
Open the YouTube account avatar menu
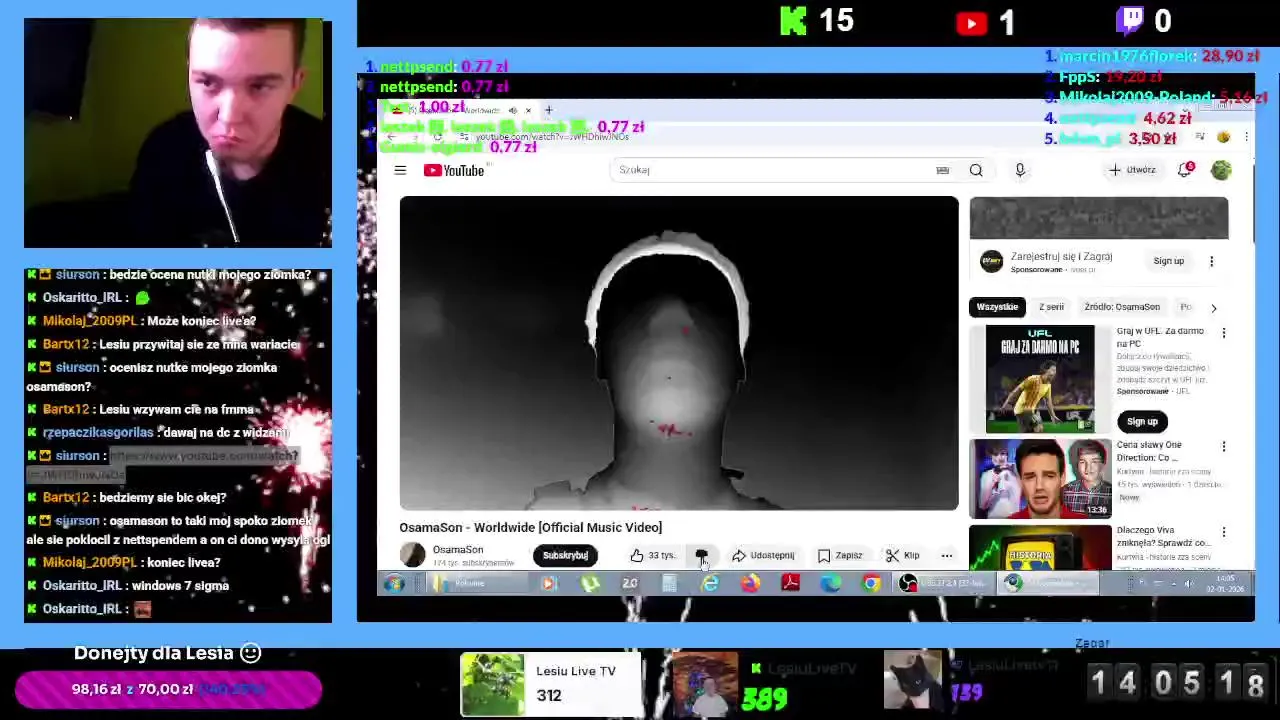pos(1221,170)
